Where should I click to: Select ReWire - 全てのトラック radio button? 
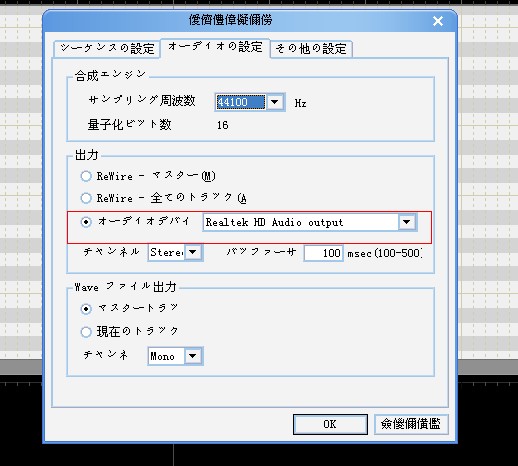[x=86, y=198]
